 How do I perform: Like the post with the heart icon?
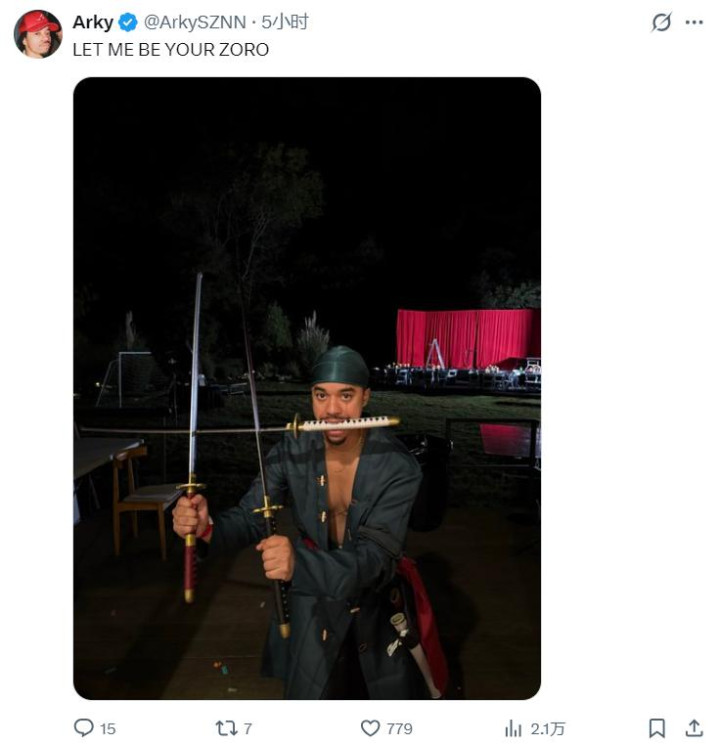tap(370, 728)
